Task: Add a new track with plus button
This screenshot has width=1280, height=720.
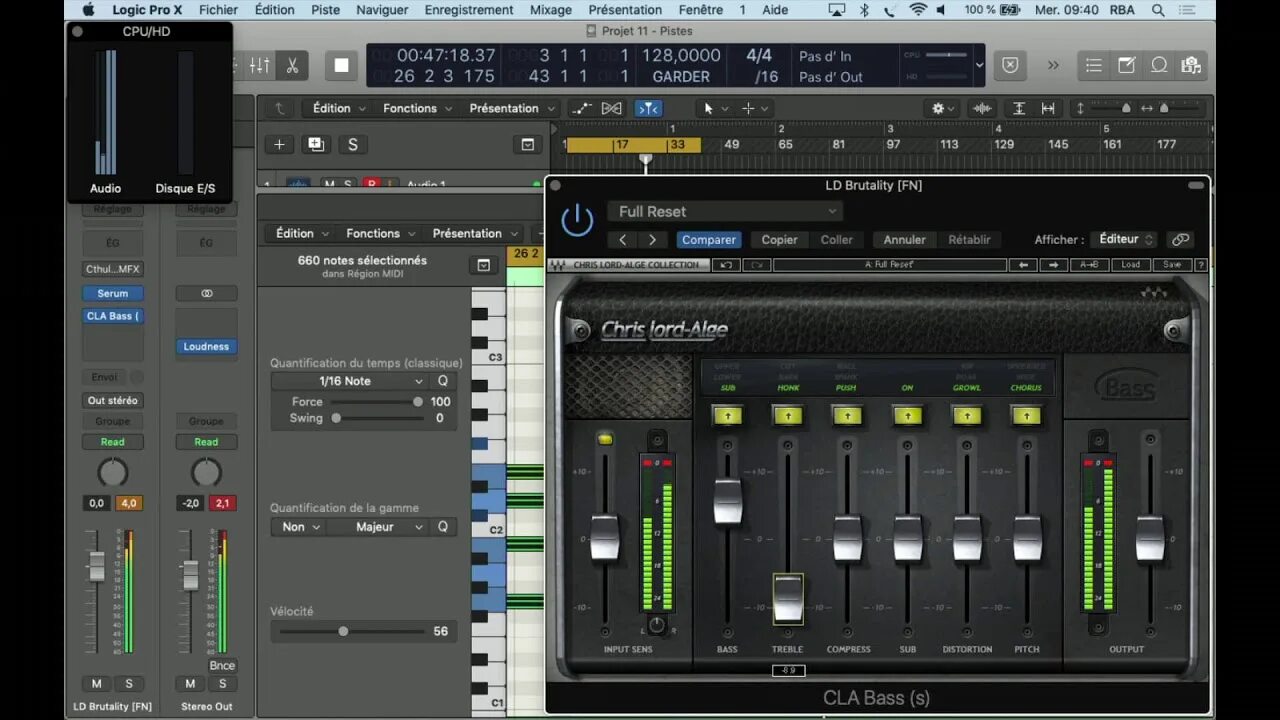Action: 280,144
